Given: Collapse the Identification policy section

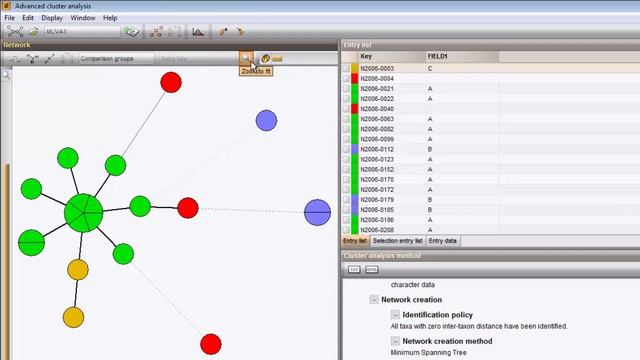Looking at the screenshot, I should coord(395,315).
